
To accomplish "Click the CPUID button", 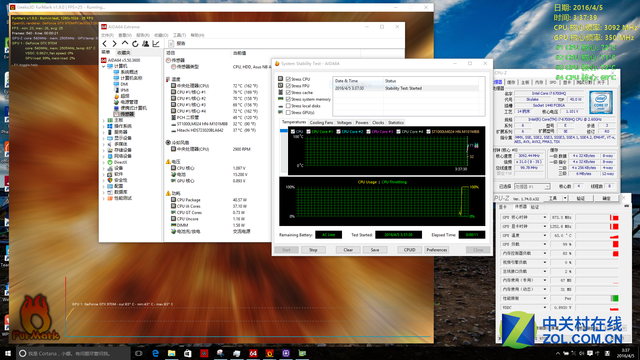I will tap(409, 250).
